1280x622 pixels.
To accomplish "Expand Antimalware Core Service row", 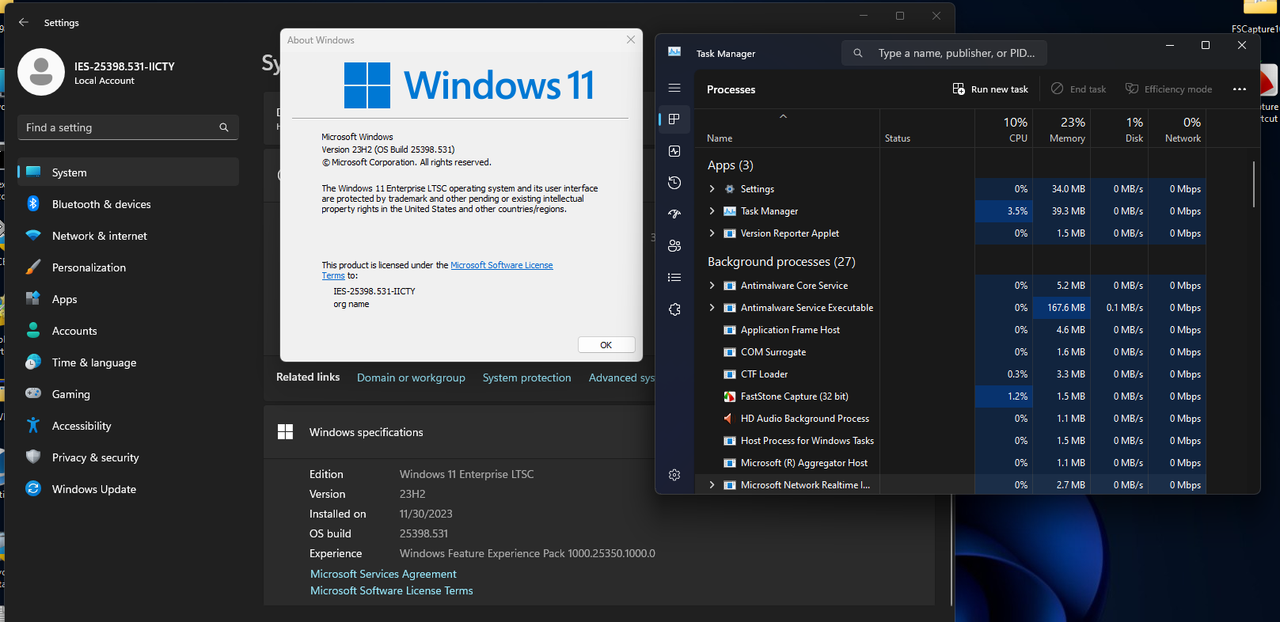I will coord(712,286).
